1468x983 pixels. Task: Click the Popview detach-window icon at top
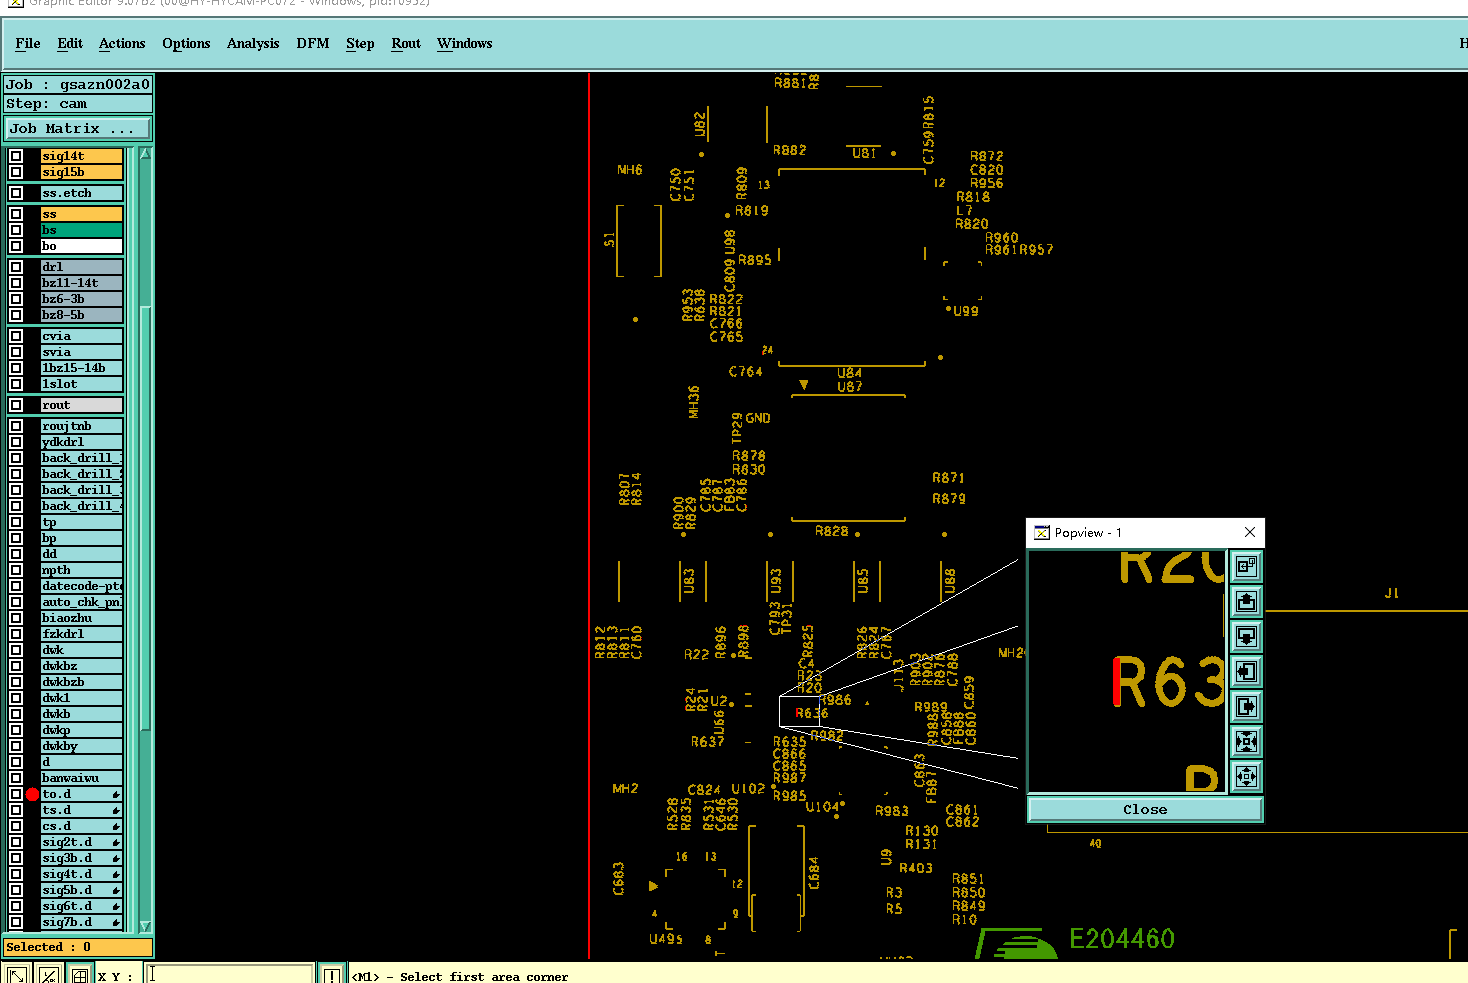pyautogui.click(x=1246, y=567)
